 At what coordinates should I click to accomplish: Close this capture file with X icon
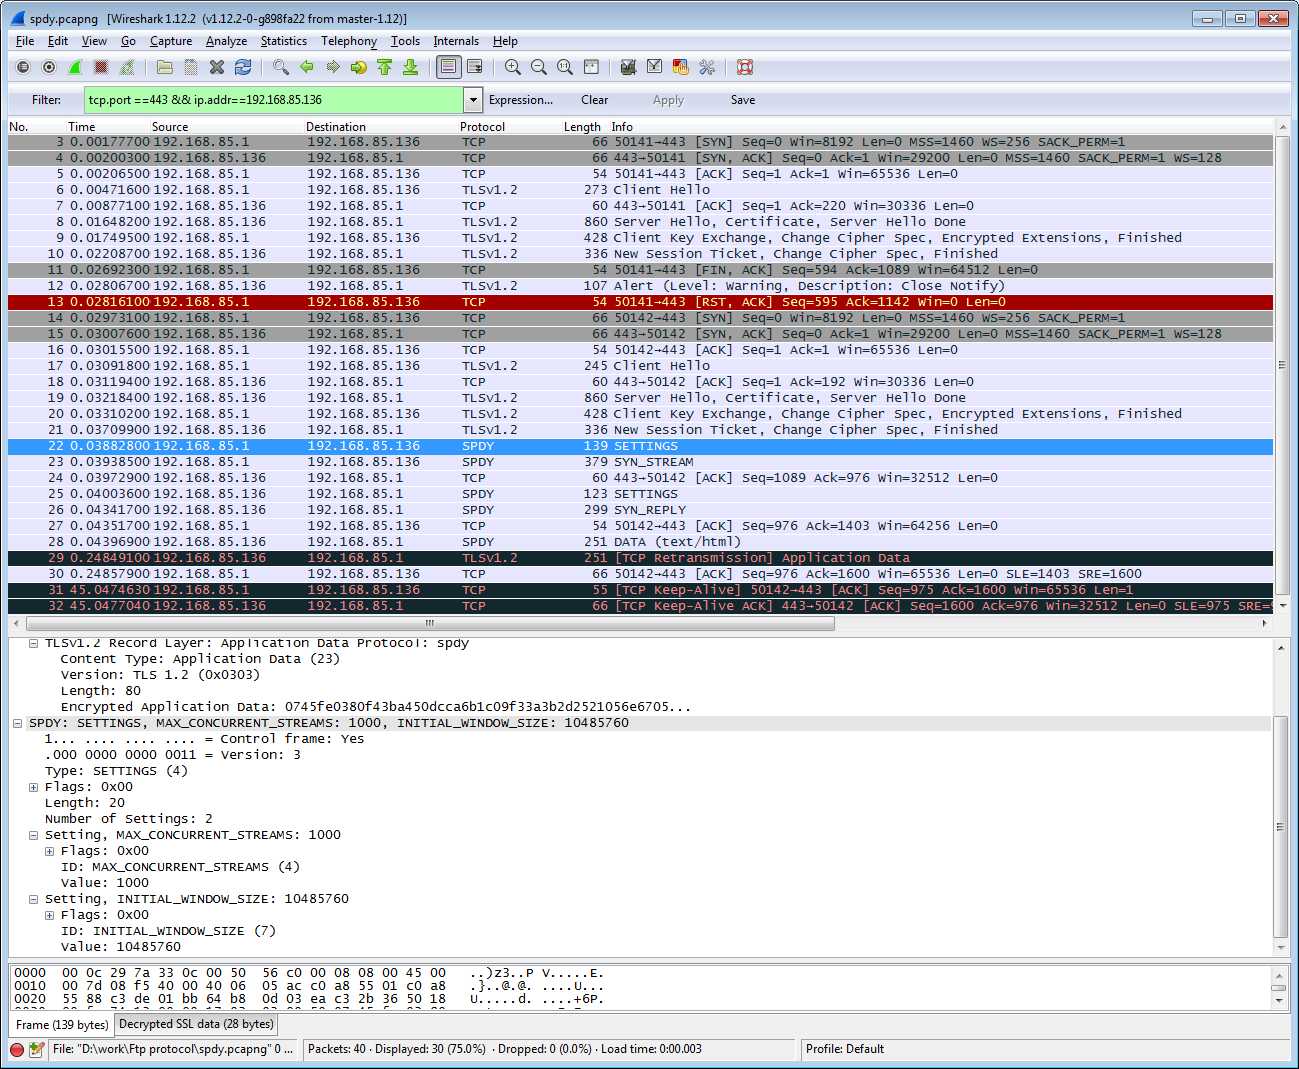[217, 67]
